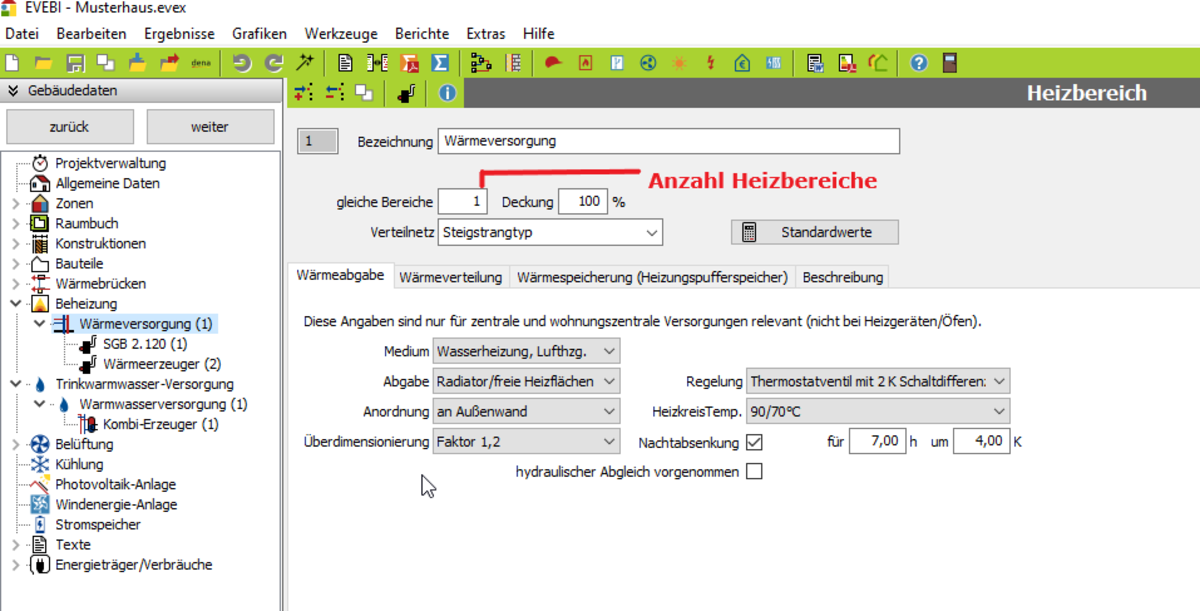1200x611 pixels.
Task: Disable the Nachtabsenkung checkbox
Action: [x=754, y=442]
